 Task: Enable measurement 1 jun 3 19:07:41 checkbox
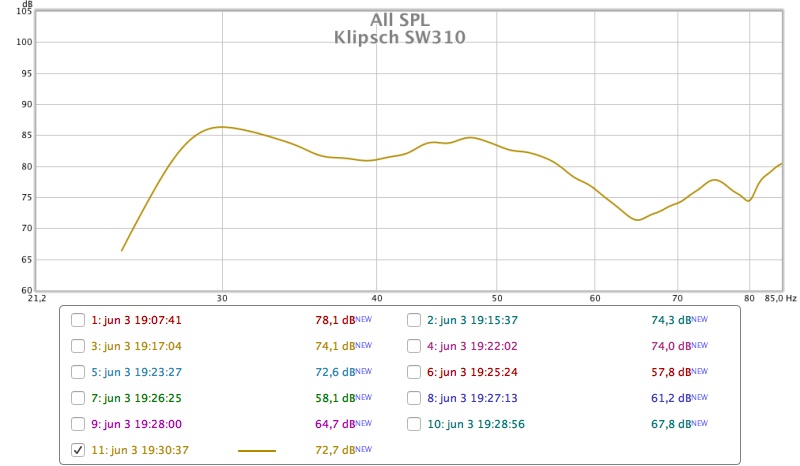coord(78,320)
